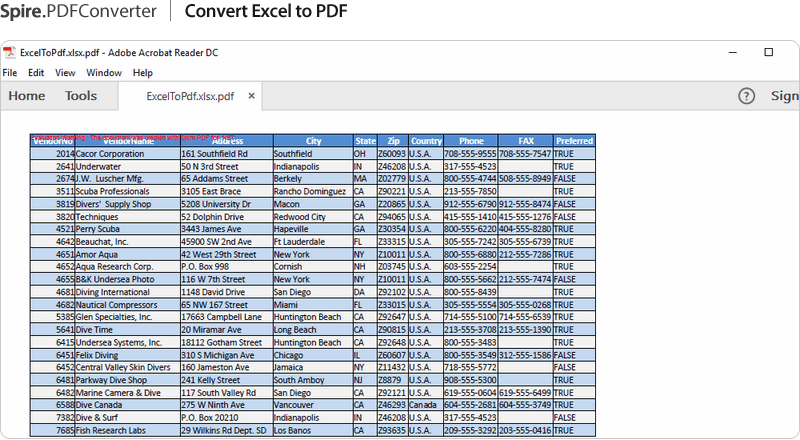800x440 pixels.
Task: Click the Felix Diving cell
Action: click(x=128, y=355)
